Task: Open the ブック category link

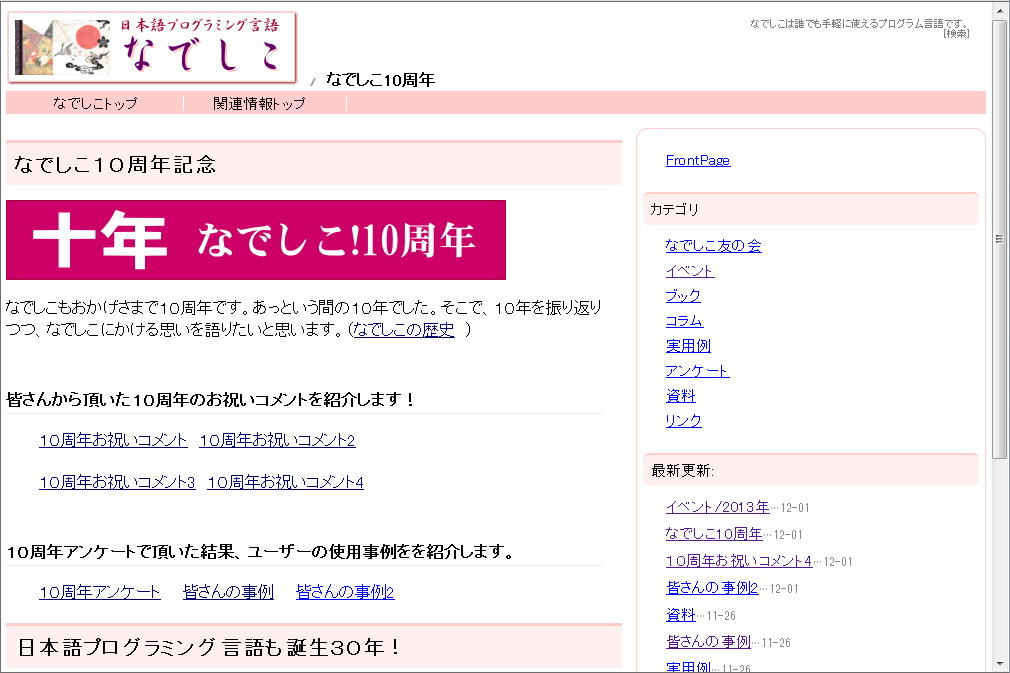Action: [x=682, y=295]
